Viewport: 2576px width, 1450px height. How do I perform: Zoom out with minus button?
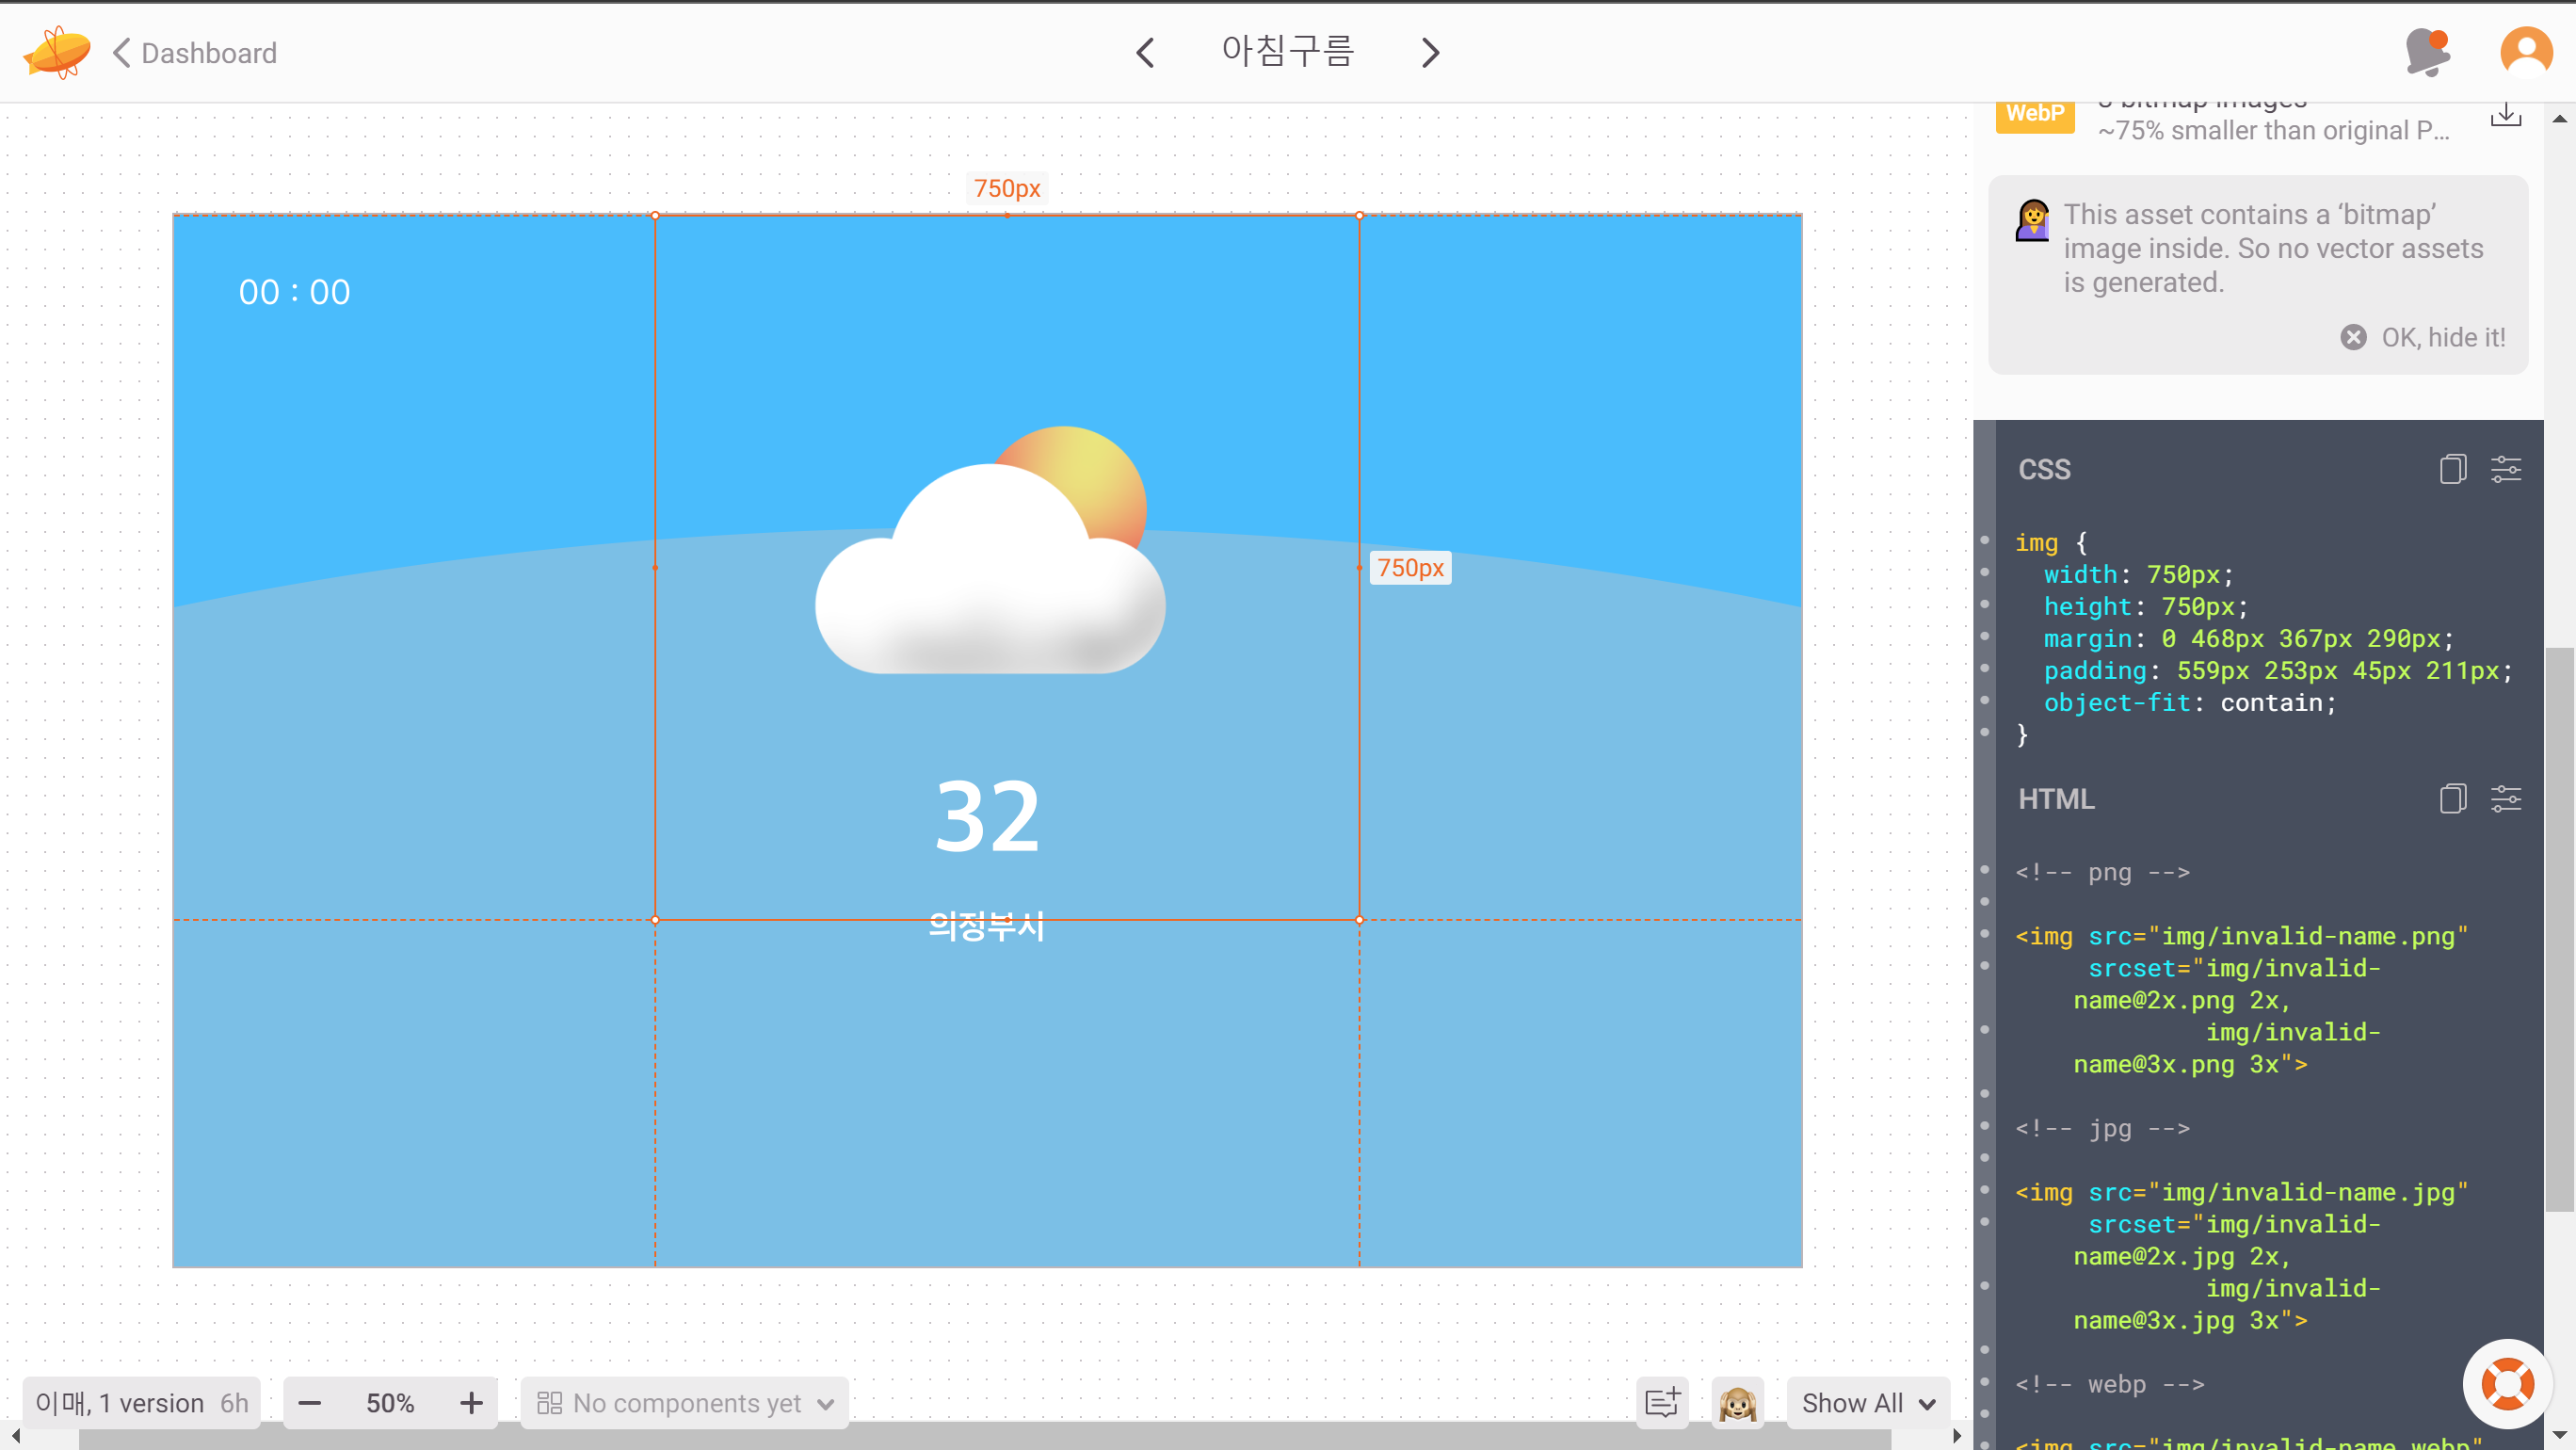[310, 1403]
